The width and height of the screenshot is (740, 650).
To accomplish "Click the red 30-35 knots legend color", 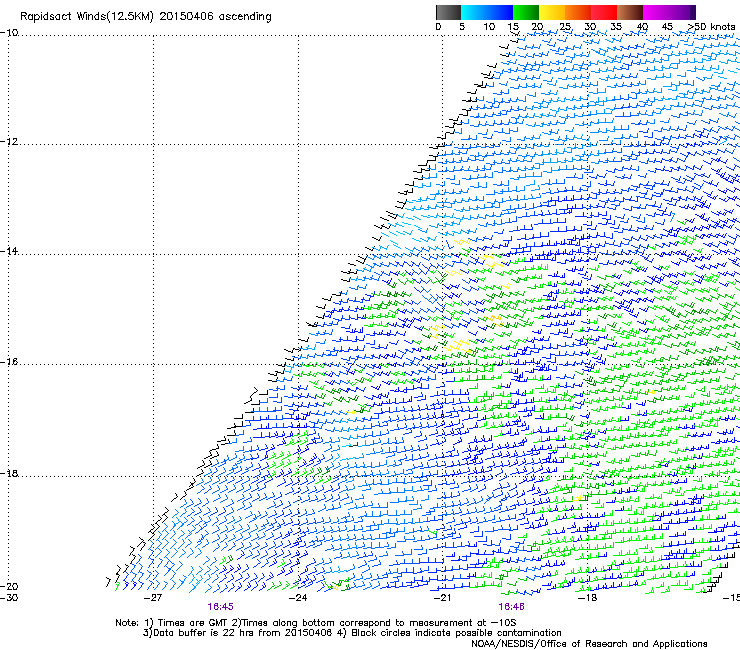I will pyautogui.click(x=604, y=12).
